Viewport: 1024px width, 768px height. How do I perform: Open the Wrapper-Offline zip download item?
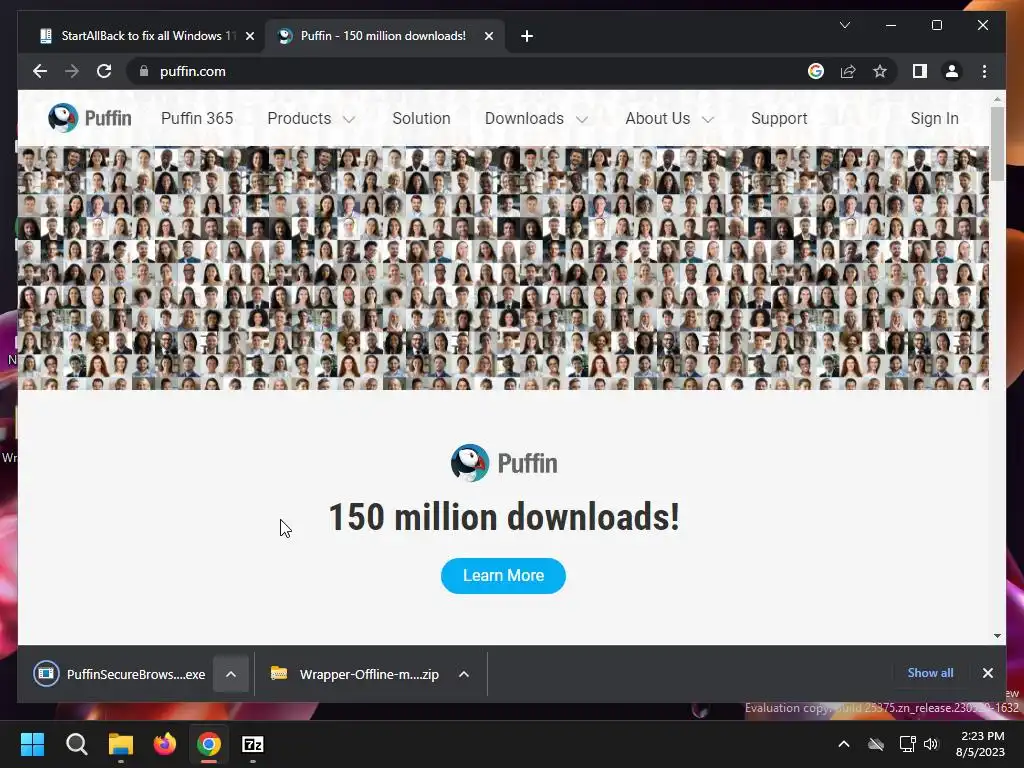tap(355, 674)
